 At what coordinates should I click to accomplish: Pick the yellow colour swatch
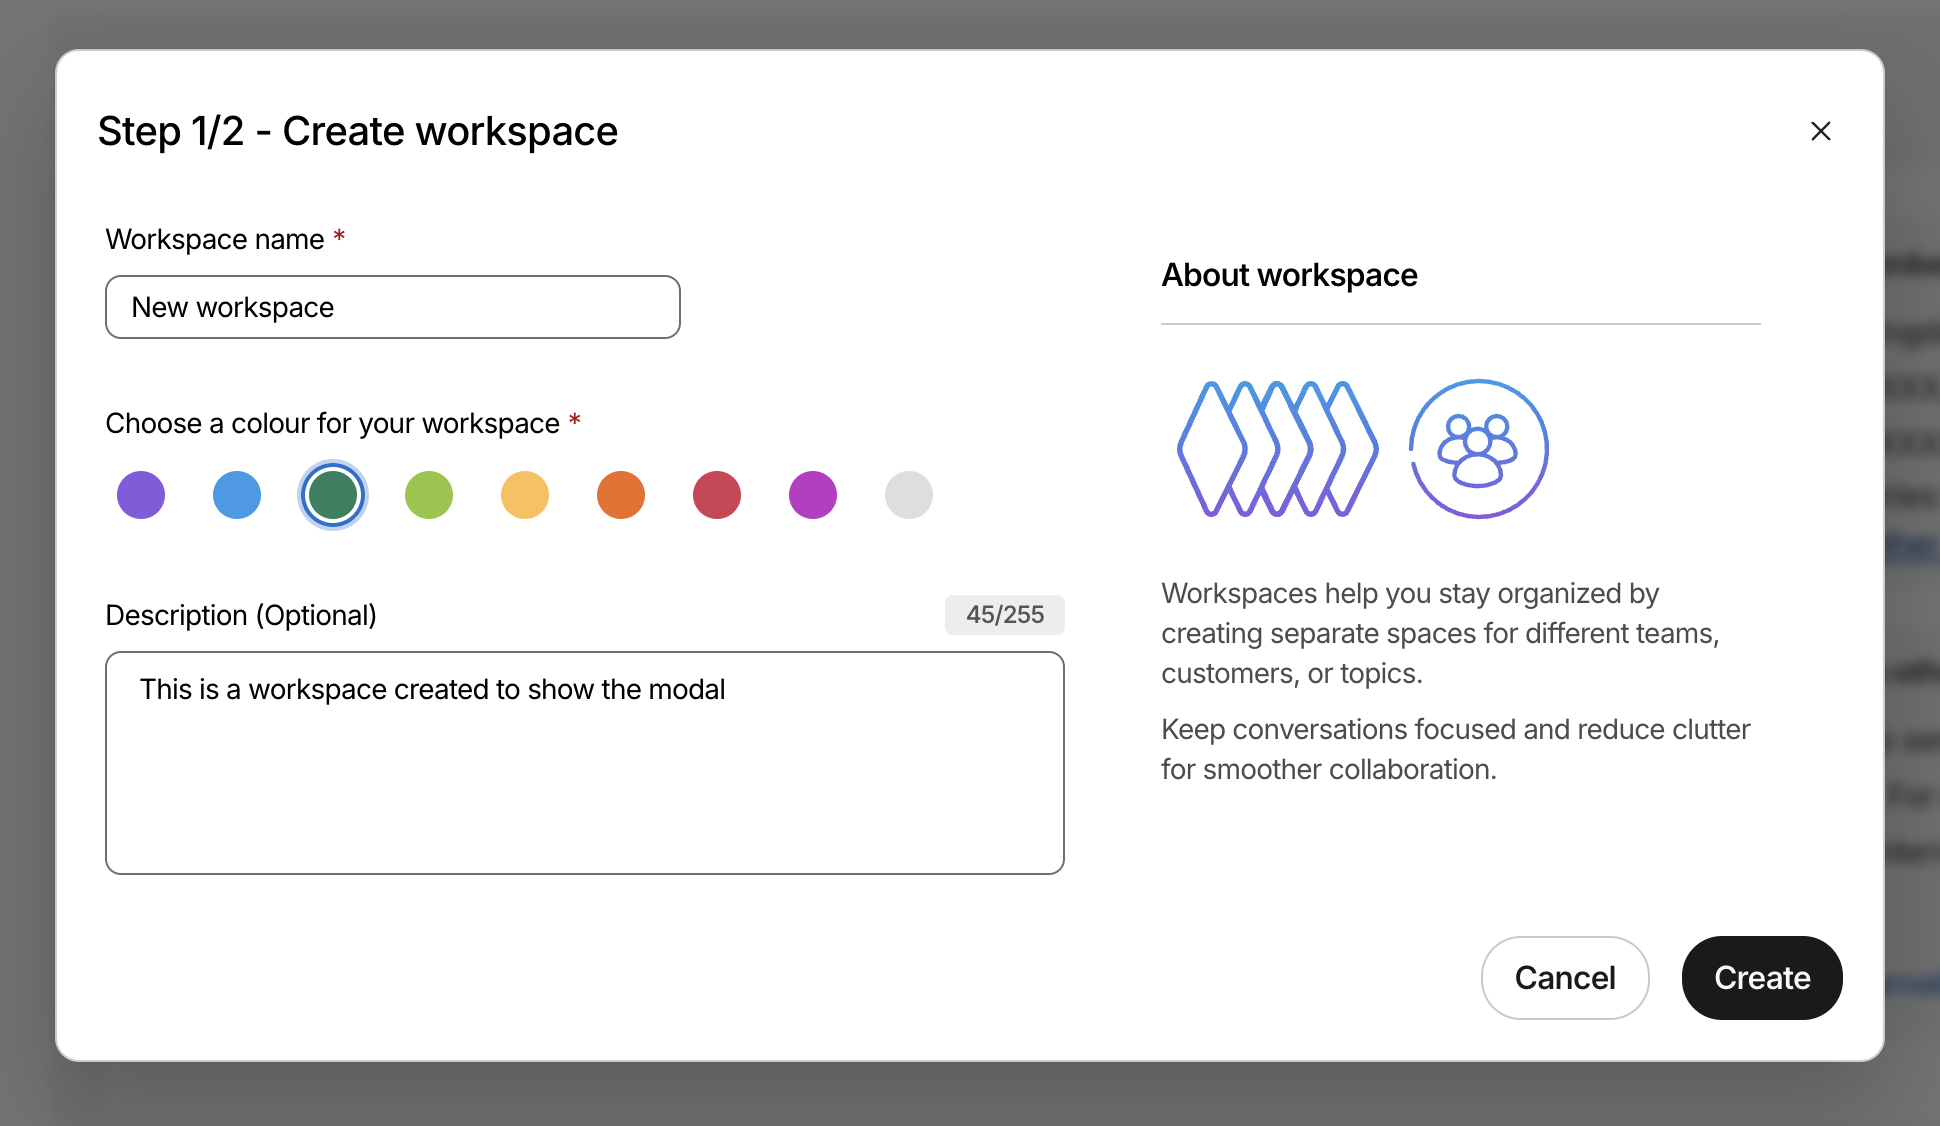pos(525,495)
